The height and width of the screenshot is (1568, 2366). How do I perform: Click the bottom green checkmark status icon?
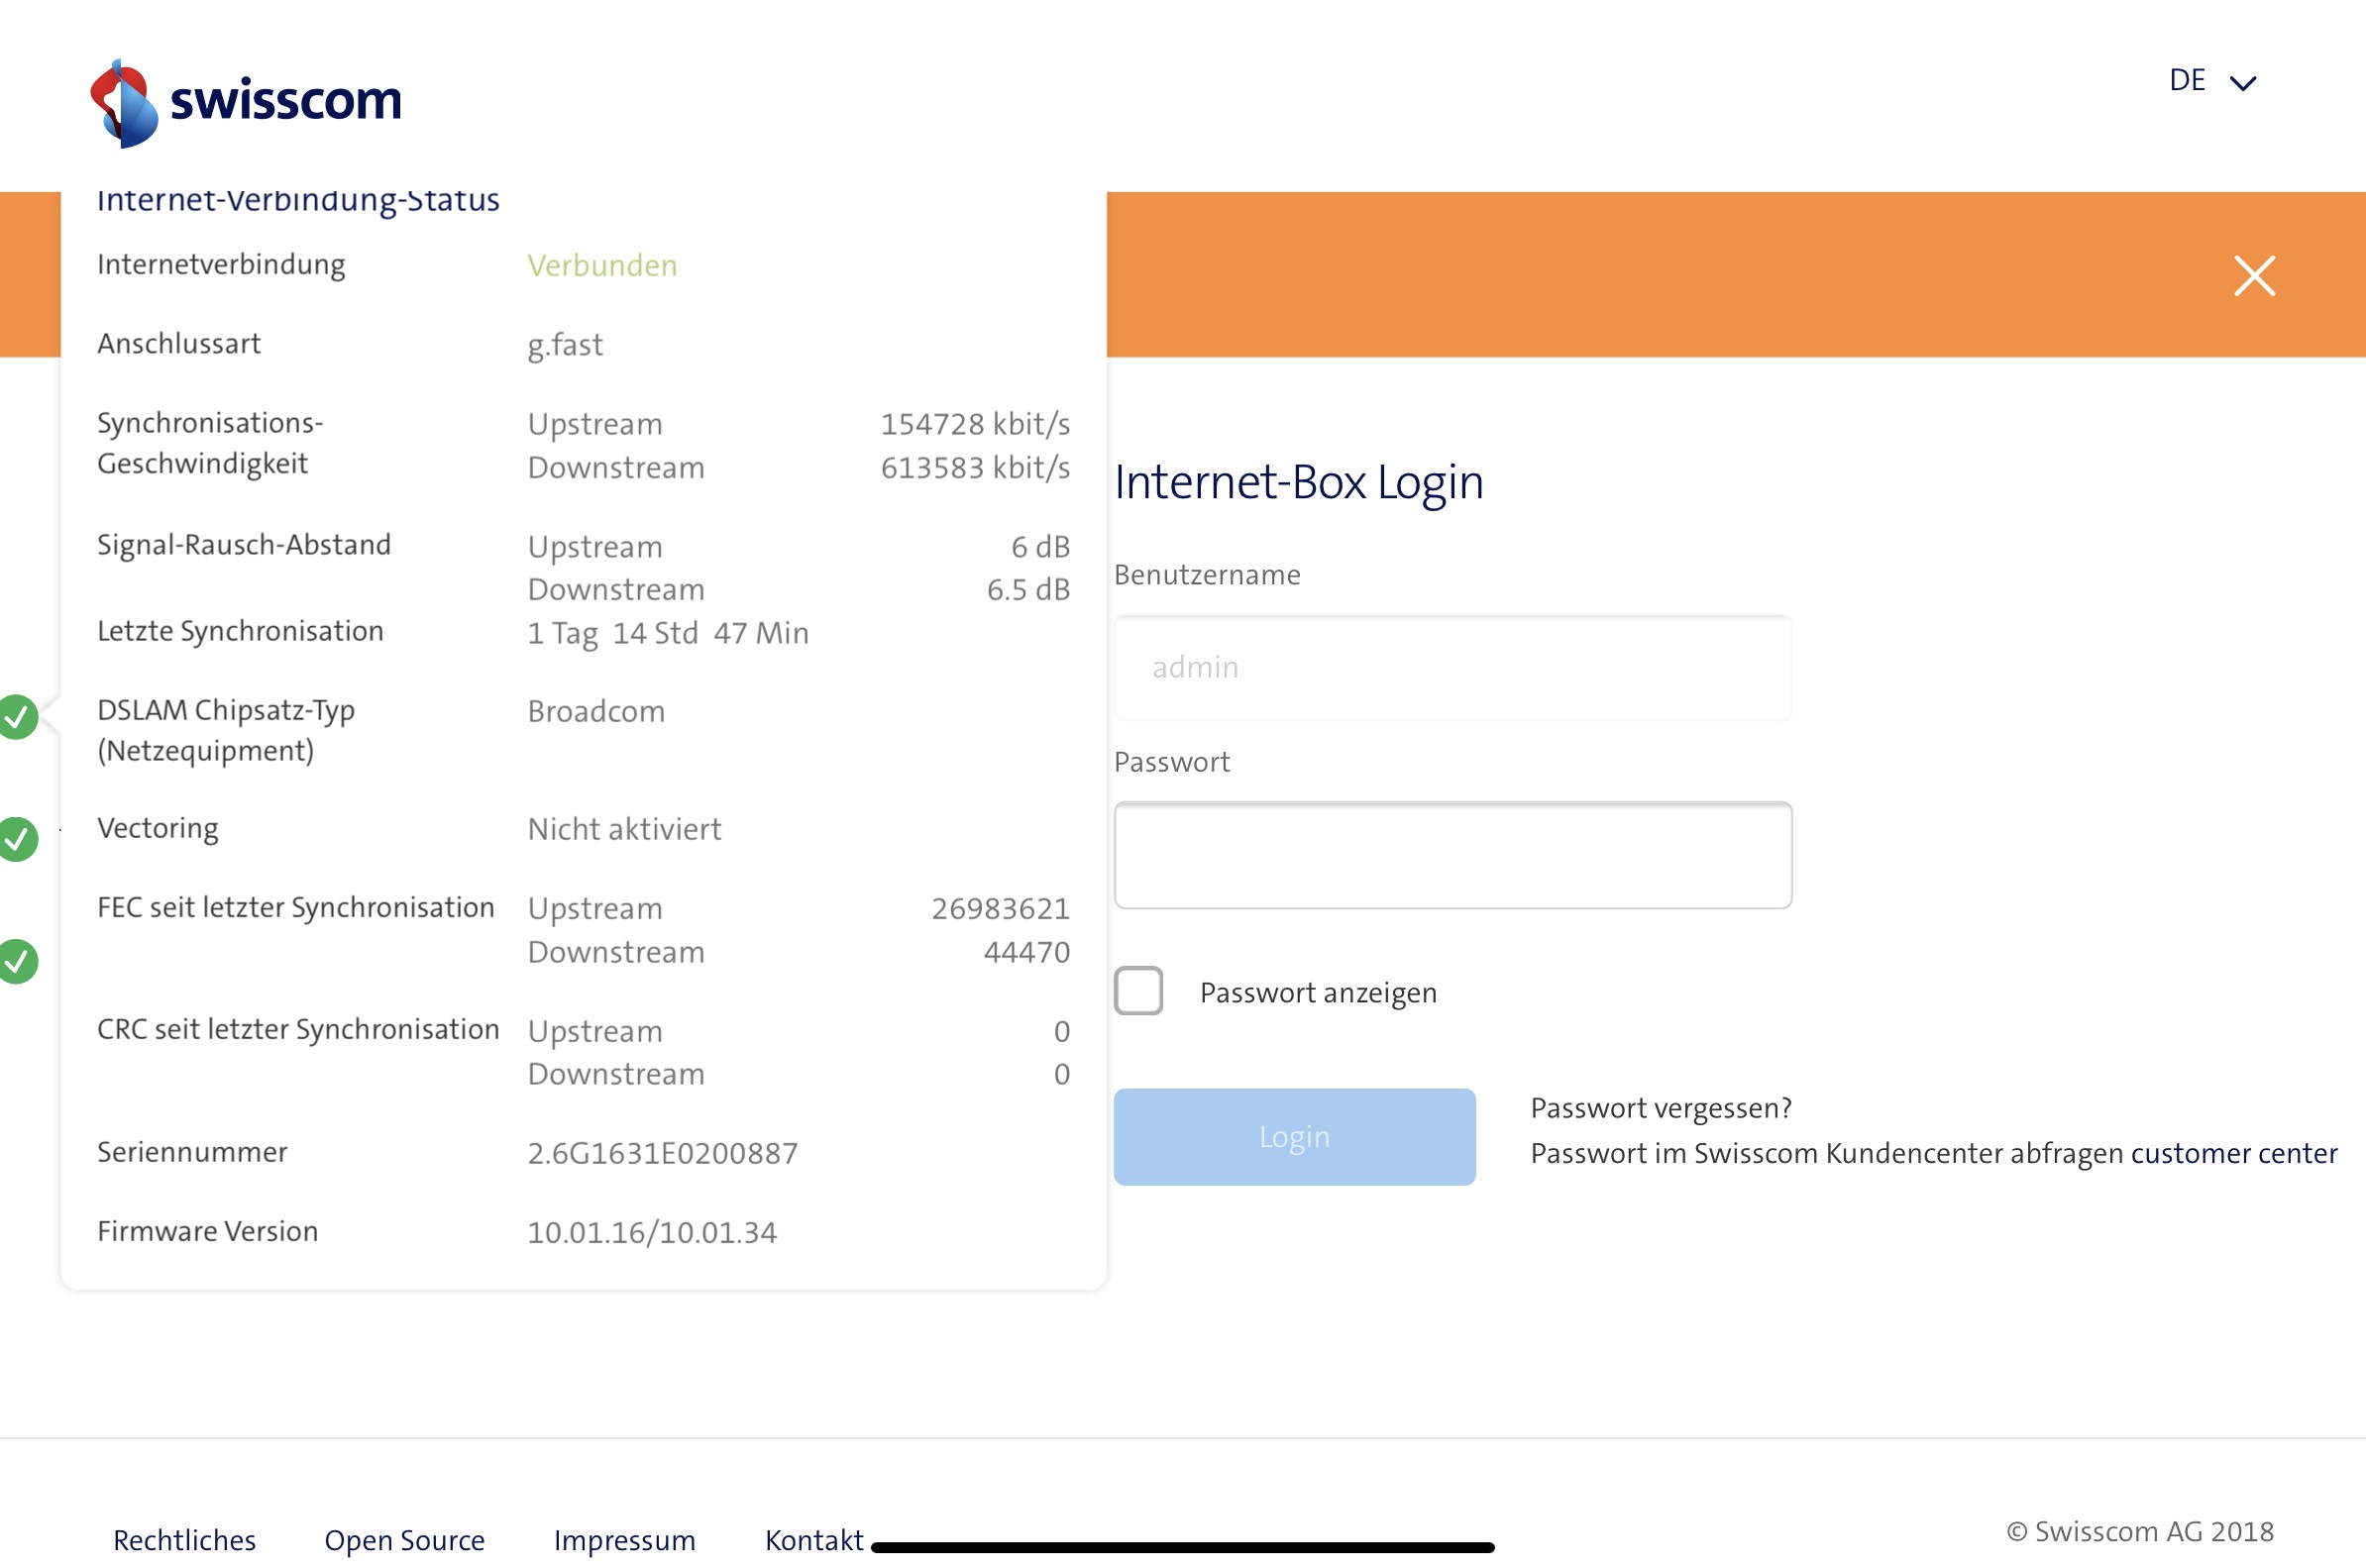pos(18,962)
